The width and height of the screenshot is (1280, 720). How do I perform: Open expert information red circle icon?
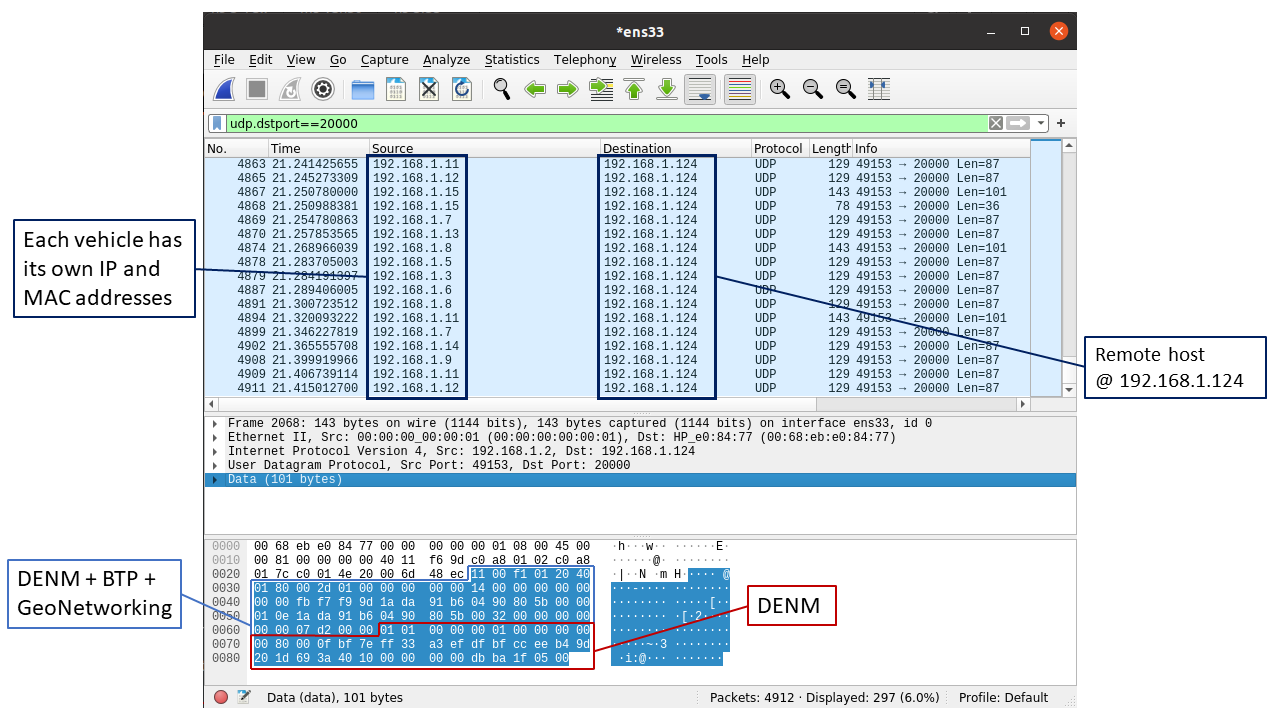(221, 697)
